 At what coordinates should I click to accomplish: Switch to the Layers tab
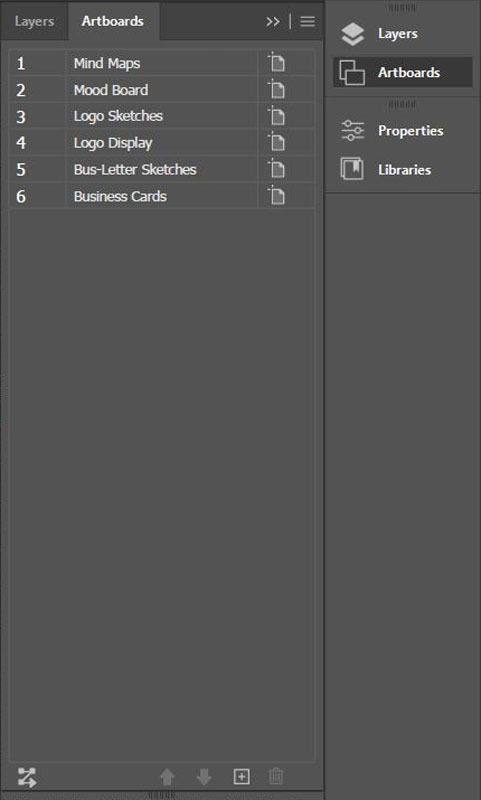34,21
